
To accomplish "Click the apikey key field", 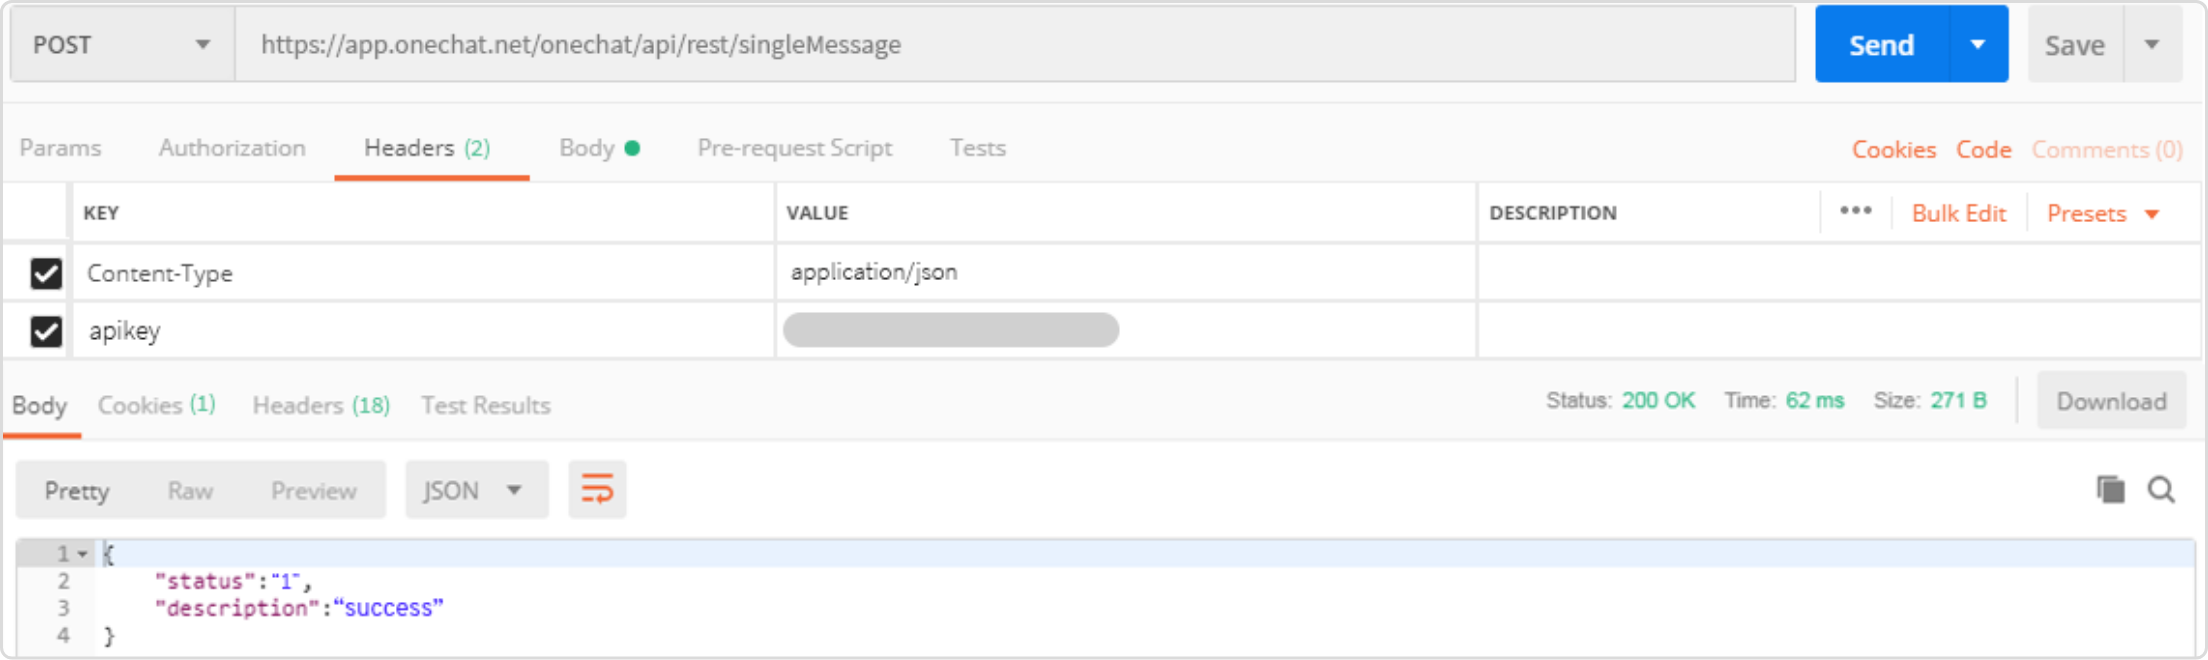I will pos(423,331).
